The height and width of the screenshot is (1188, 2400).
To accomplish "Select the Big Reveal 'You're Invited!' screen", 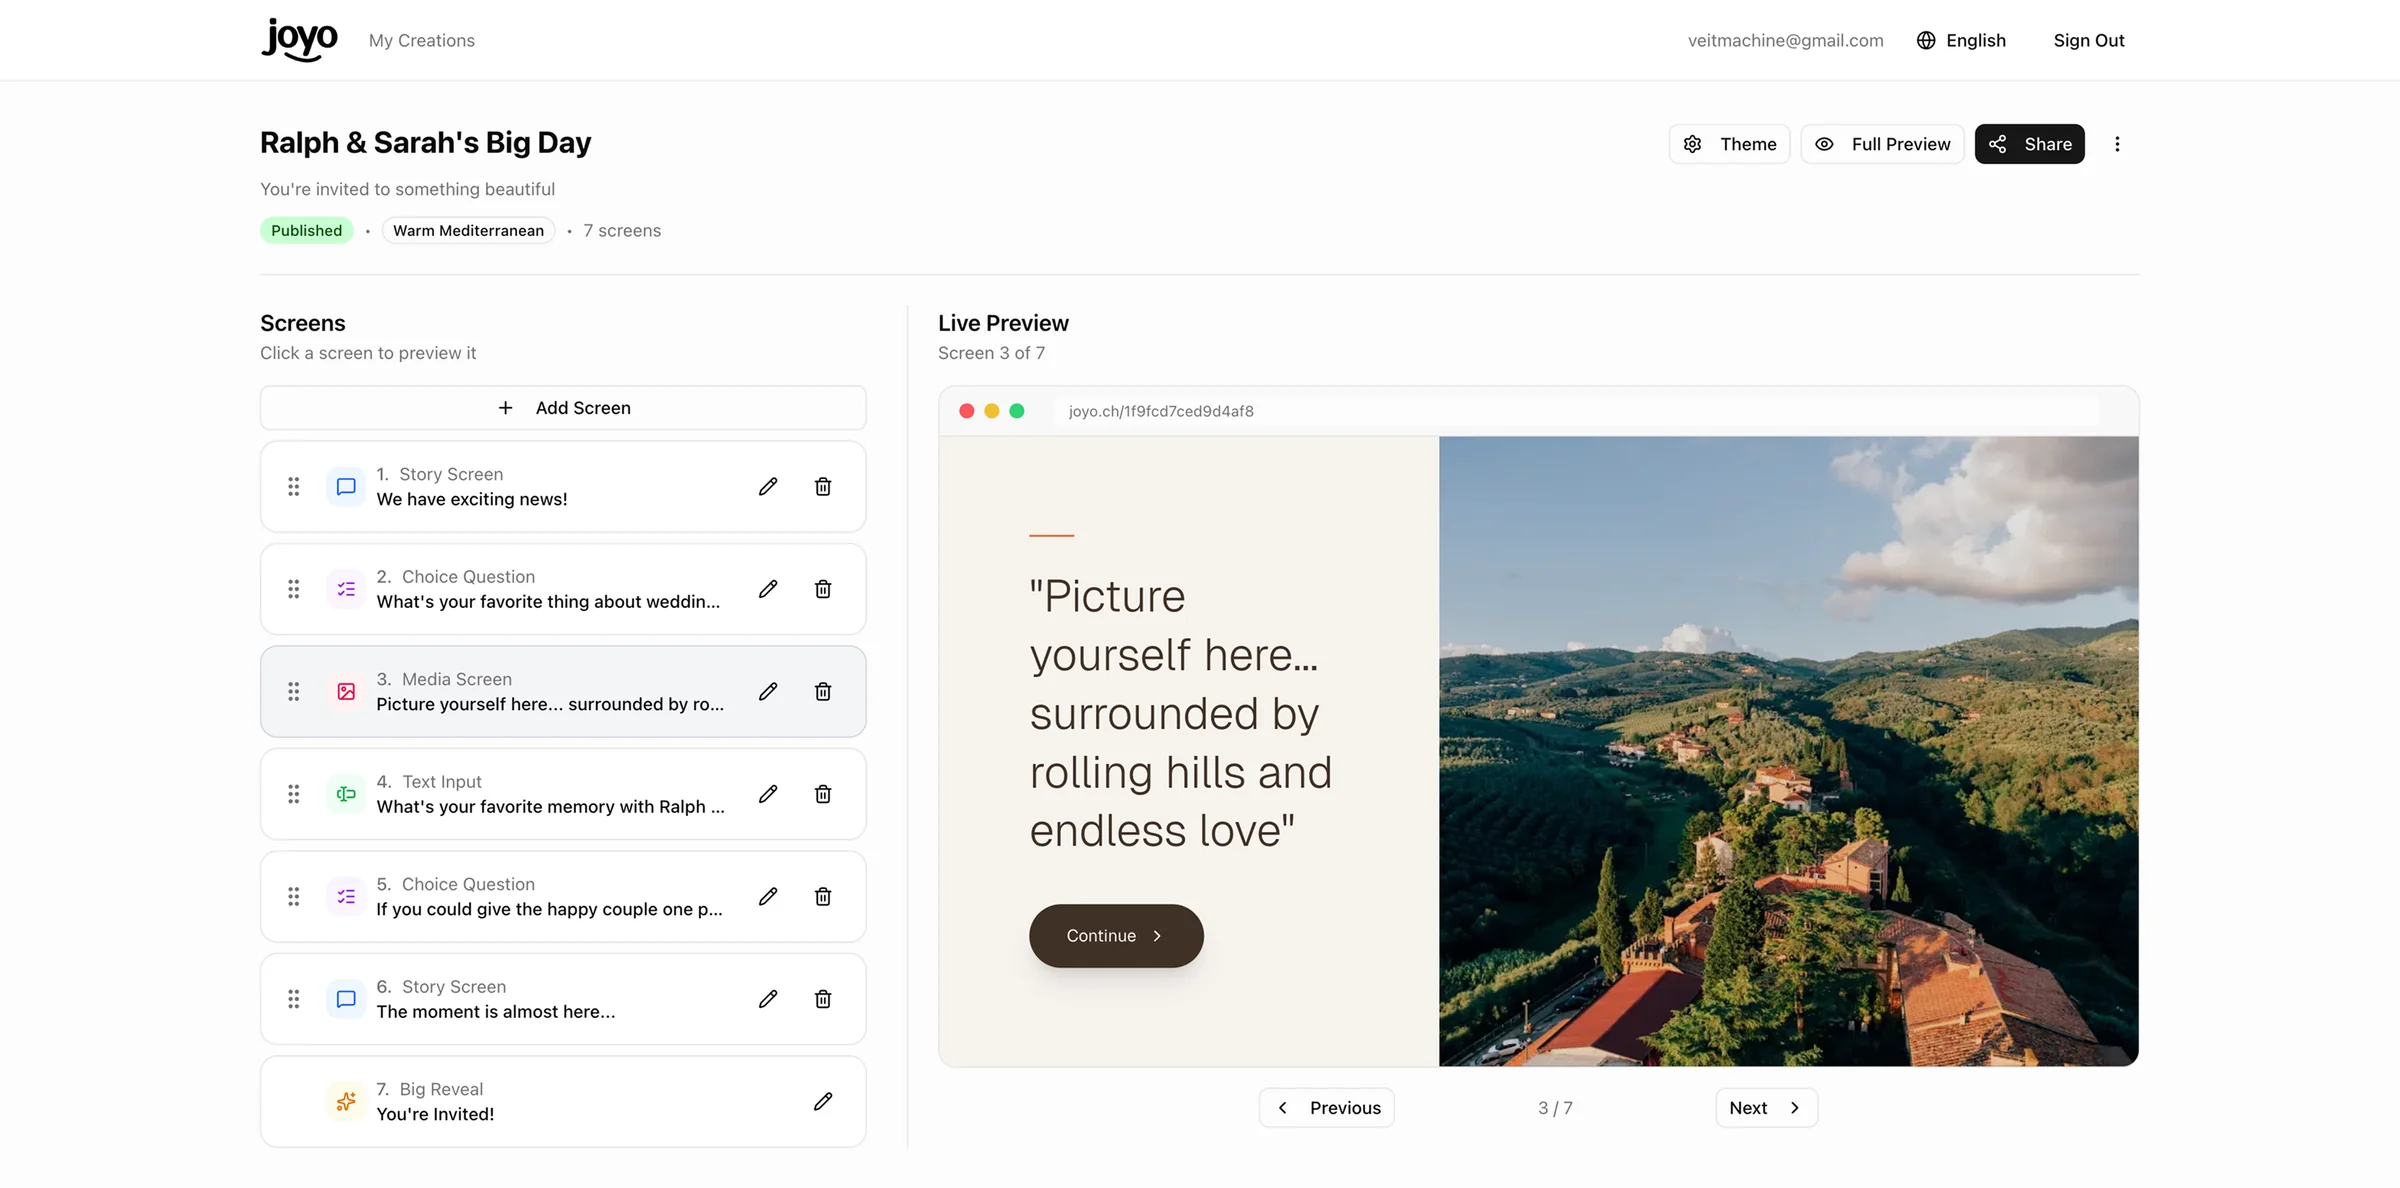I will pos(563,1102).
